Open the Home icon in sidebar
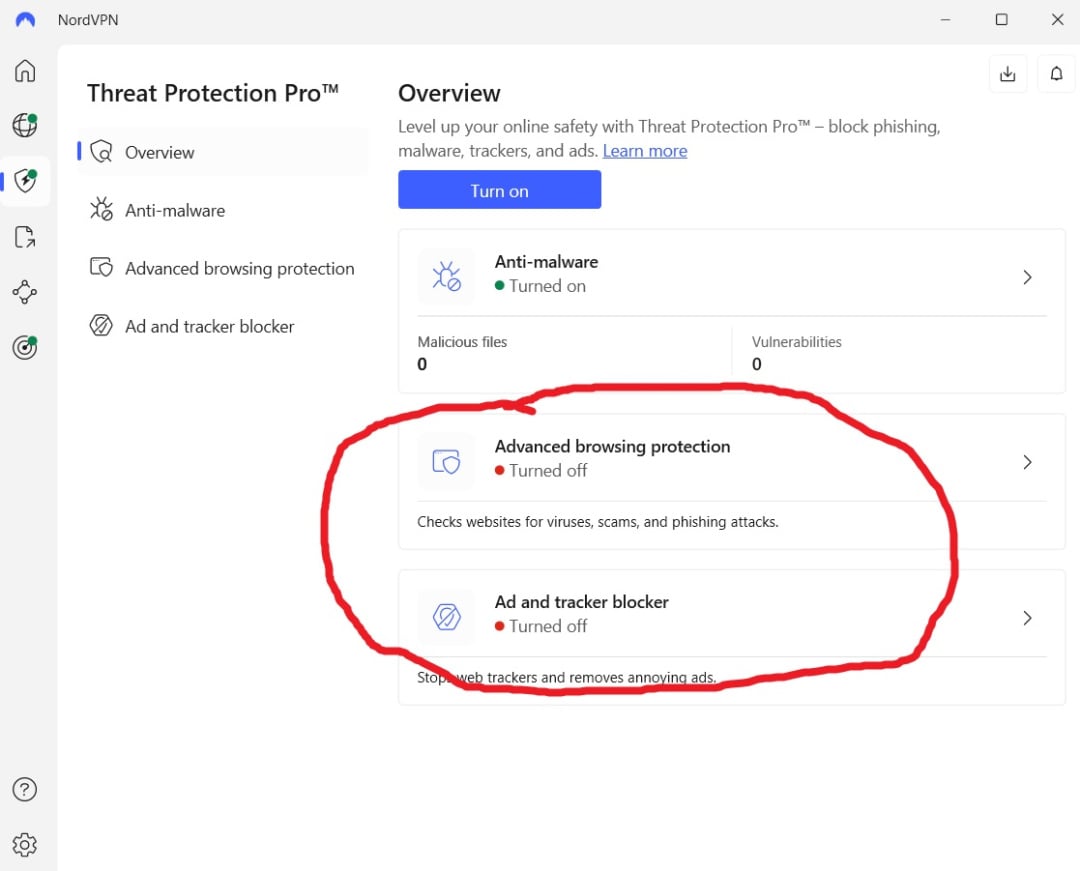Screen dimensions: 1080x871 pyautogui.click(x=25, y=70)
